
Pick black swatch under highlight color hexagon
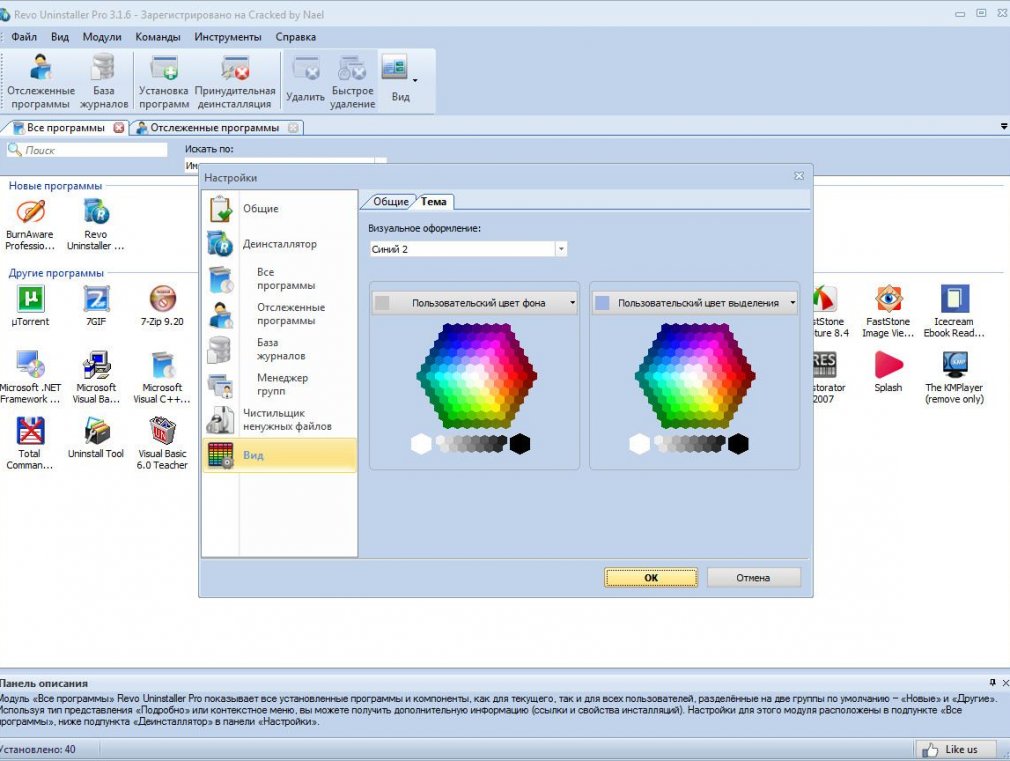tap(738, 444)
